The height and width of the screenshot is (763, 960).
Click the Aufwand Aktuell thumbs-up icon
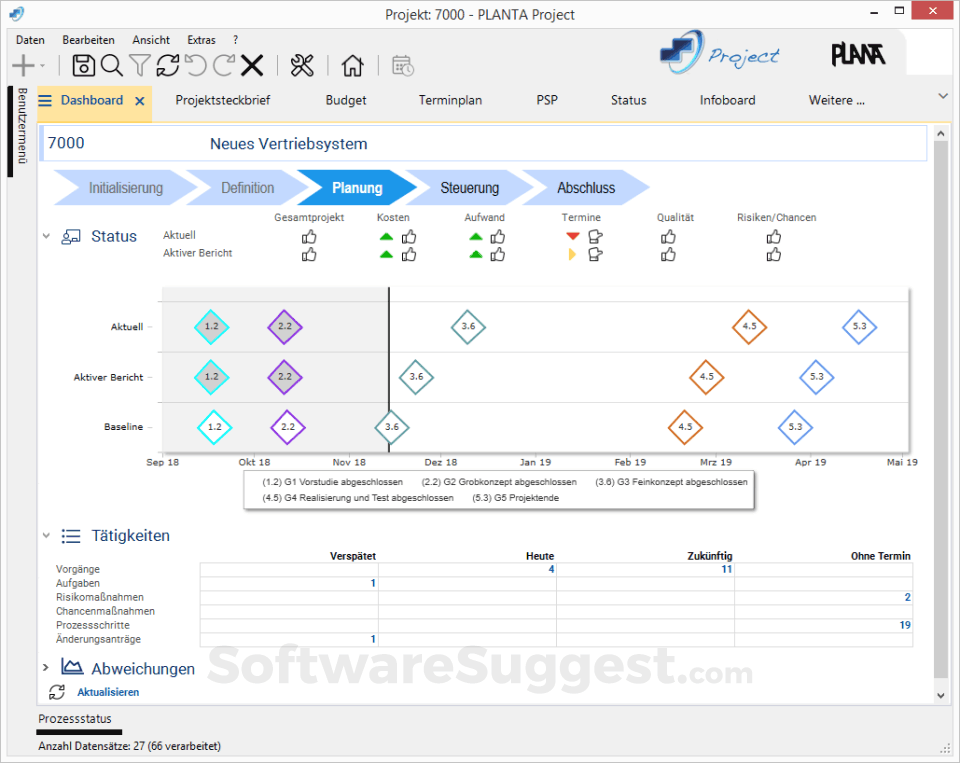498,236
